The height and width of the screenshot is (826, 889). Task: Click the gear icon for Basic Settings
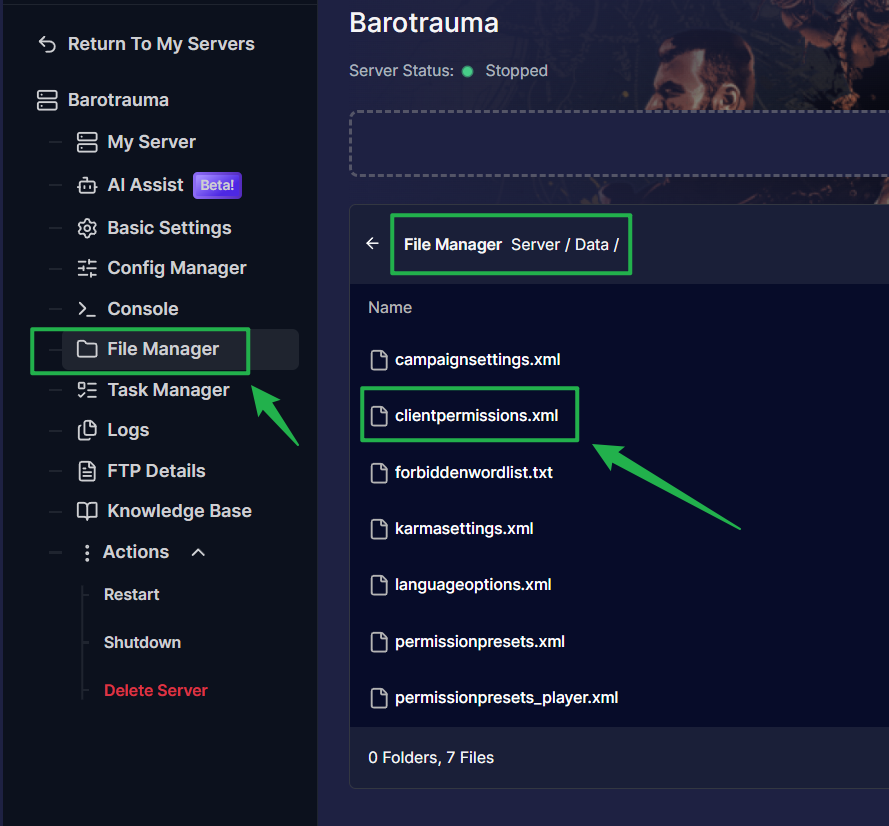(87, 228)
